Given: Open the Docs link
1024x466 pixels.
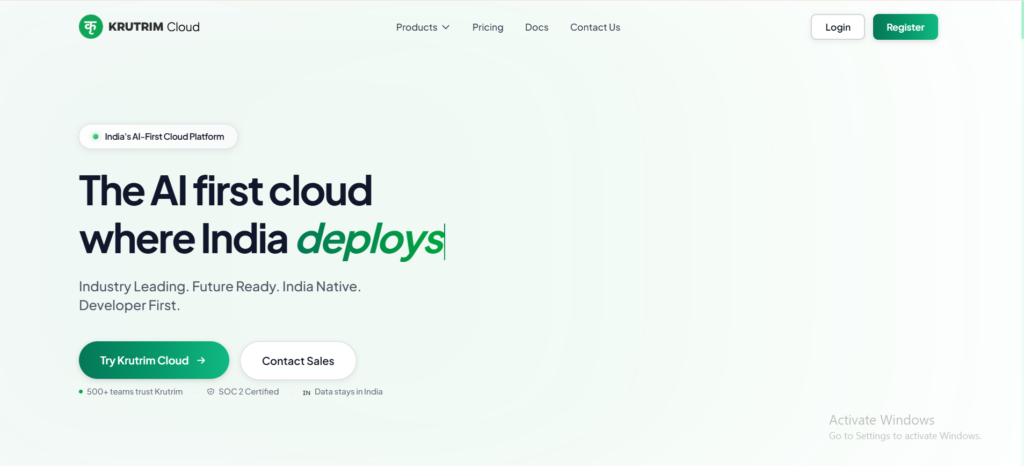Looking at the screenshot, I should pyautogui.click(x=537, y=27).
